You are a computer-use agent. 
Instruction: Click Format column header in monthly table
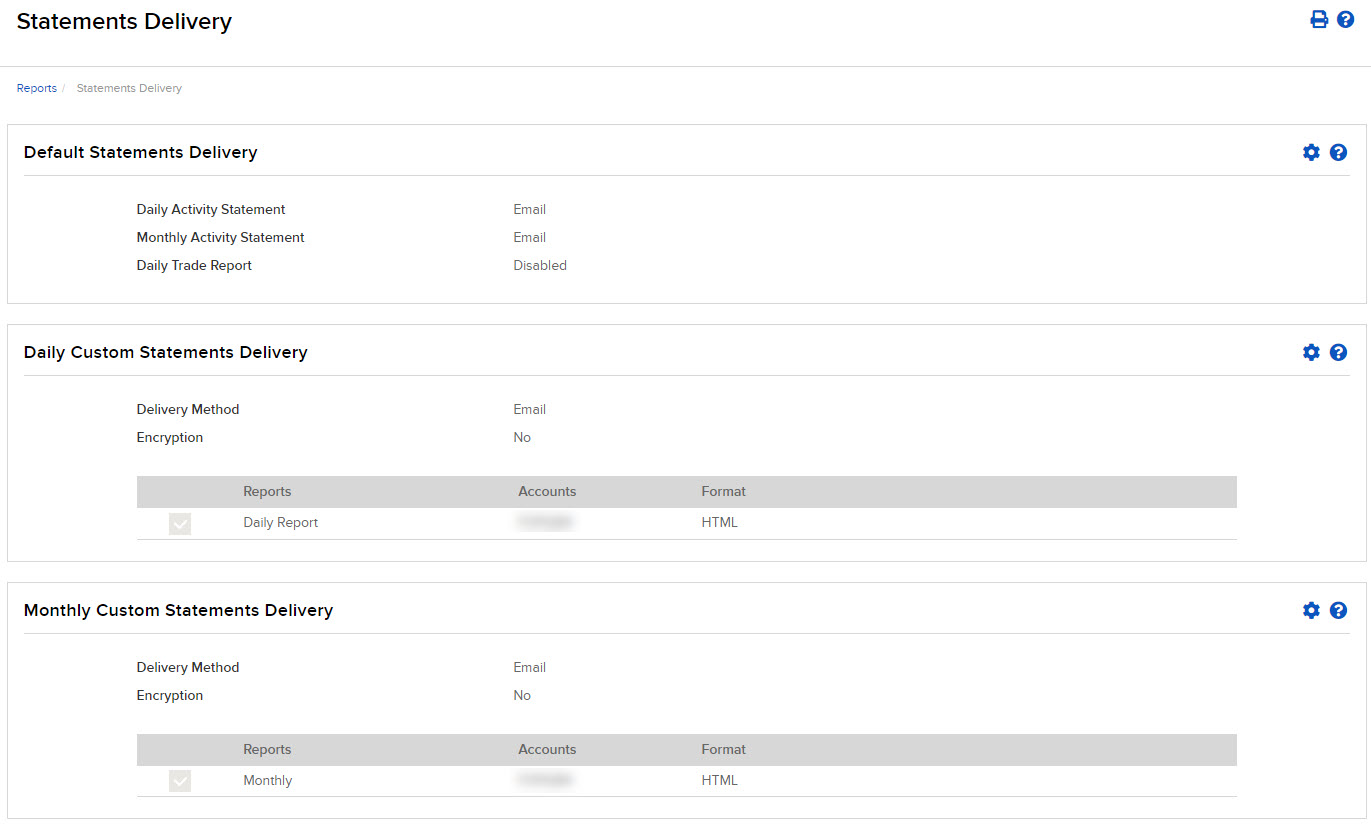click(x=724, y=749)
